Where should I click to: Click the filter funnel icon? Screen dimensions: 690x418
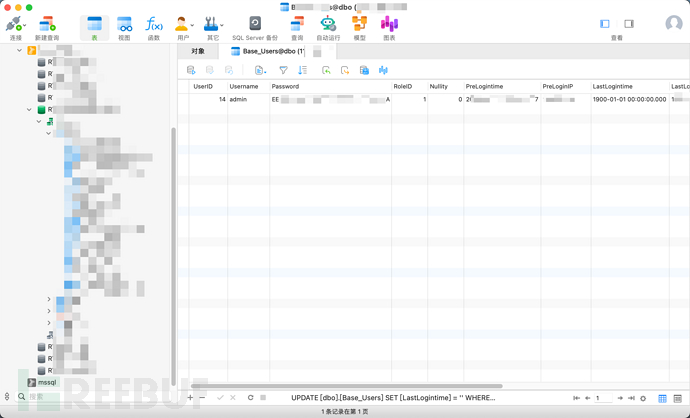[283, 70]
